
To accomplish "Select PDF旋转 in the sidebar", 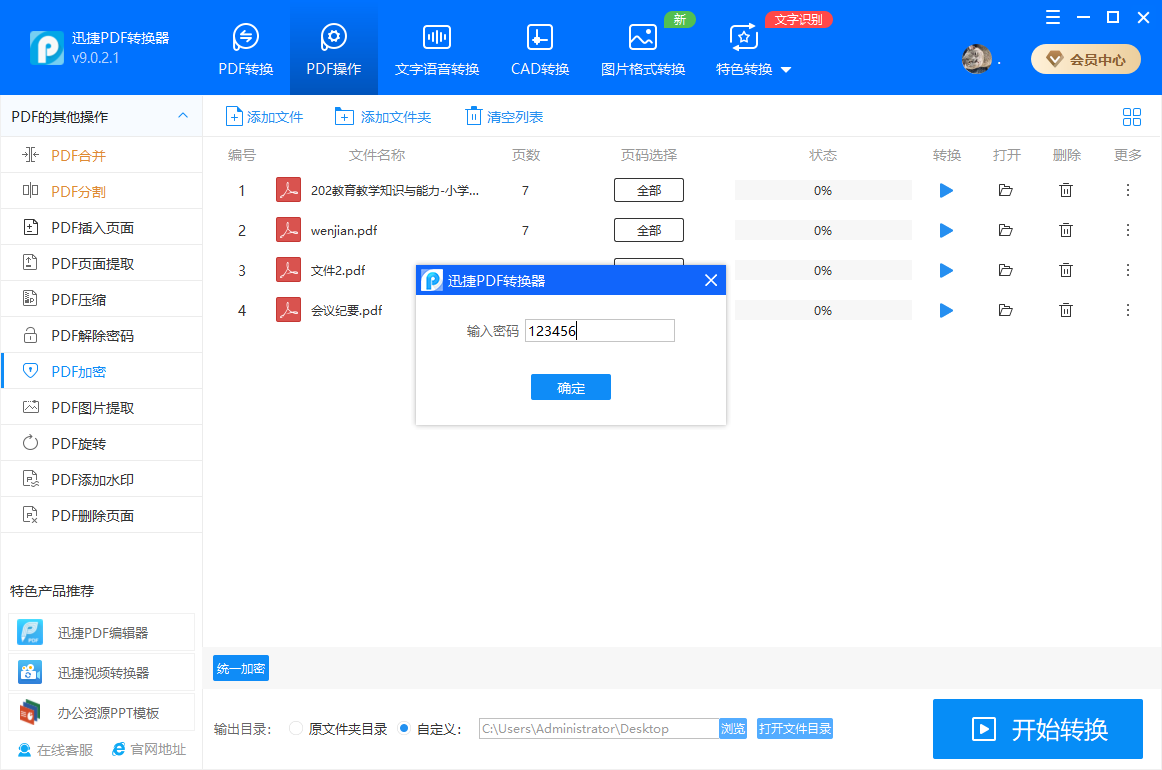I will click(x=102, y=443).
